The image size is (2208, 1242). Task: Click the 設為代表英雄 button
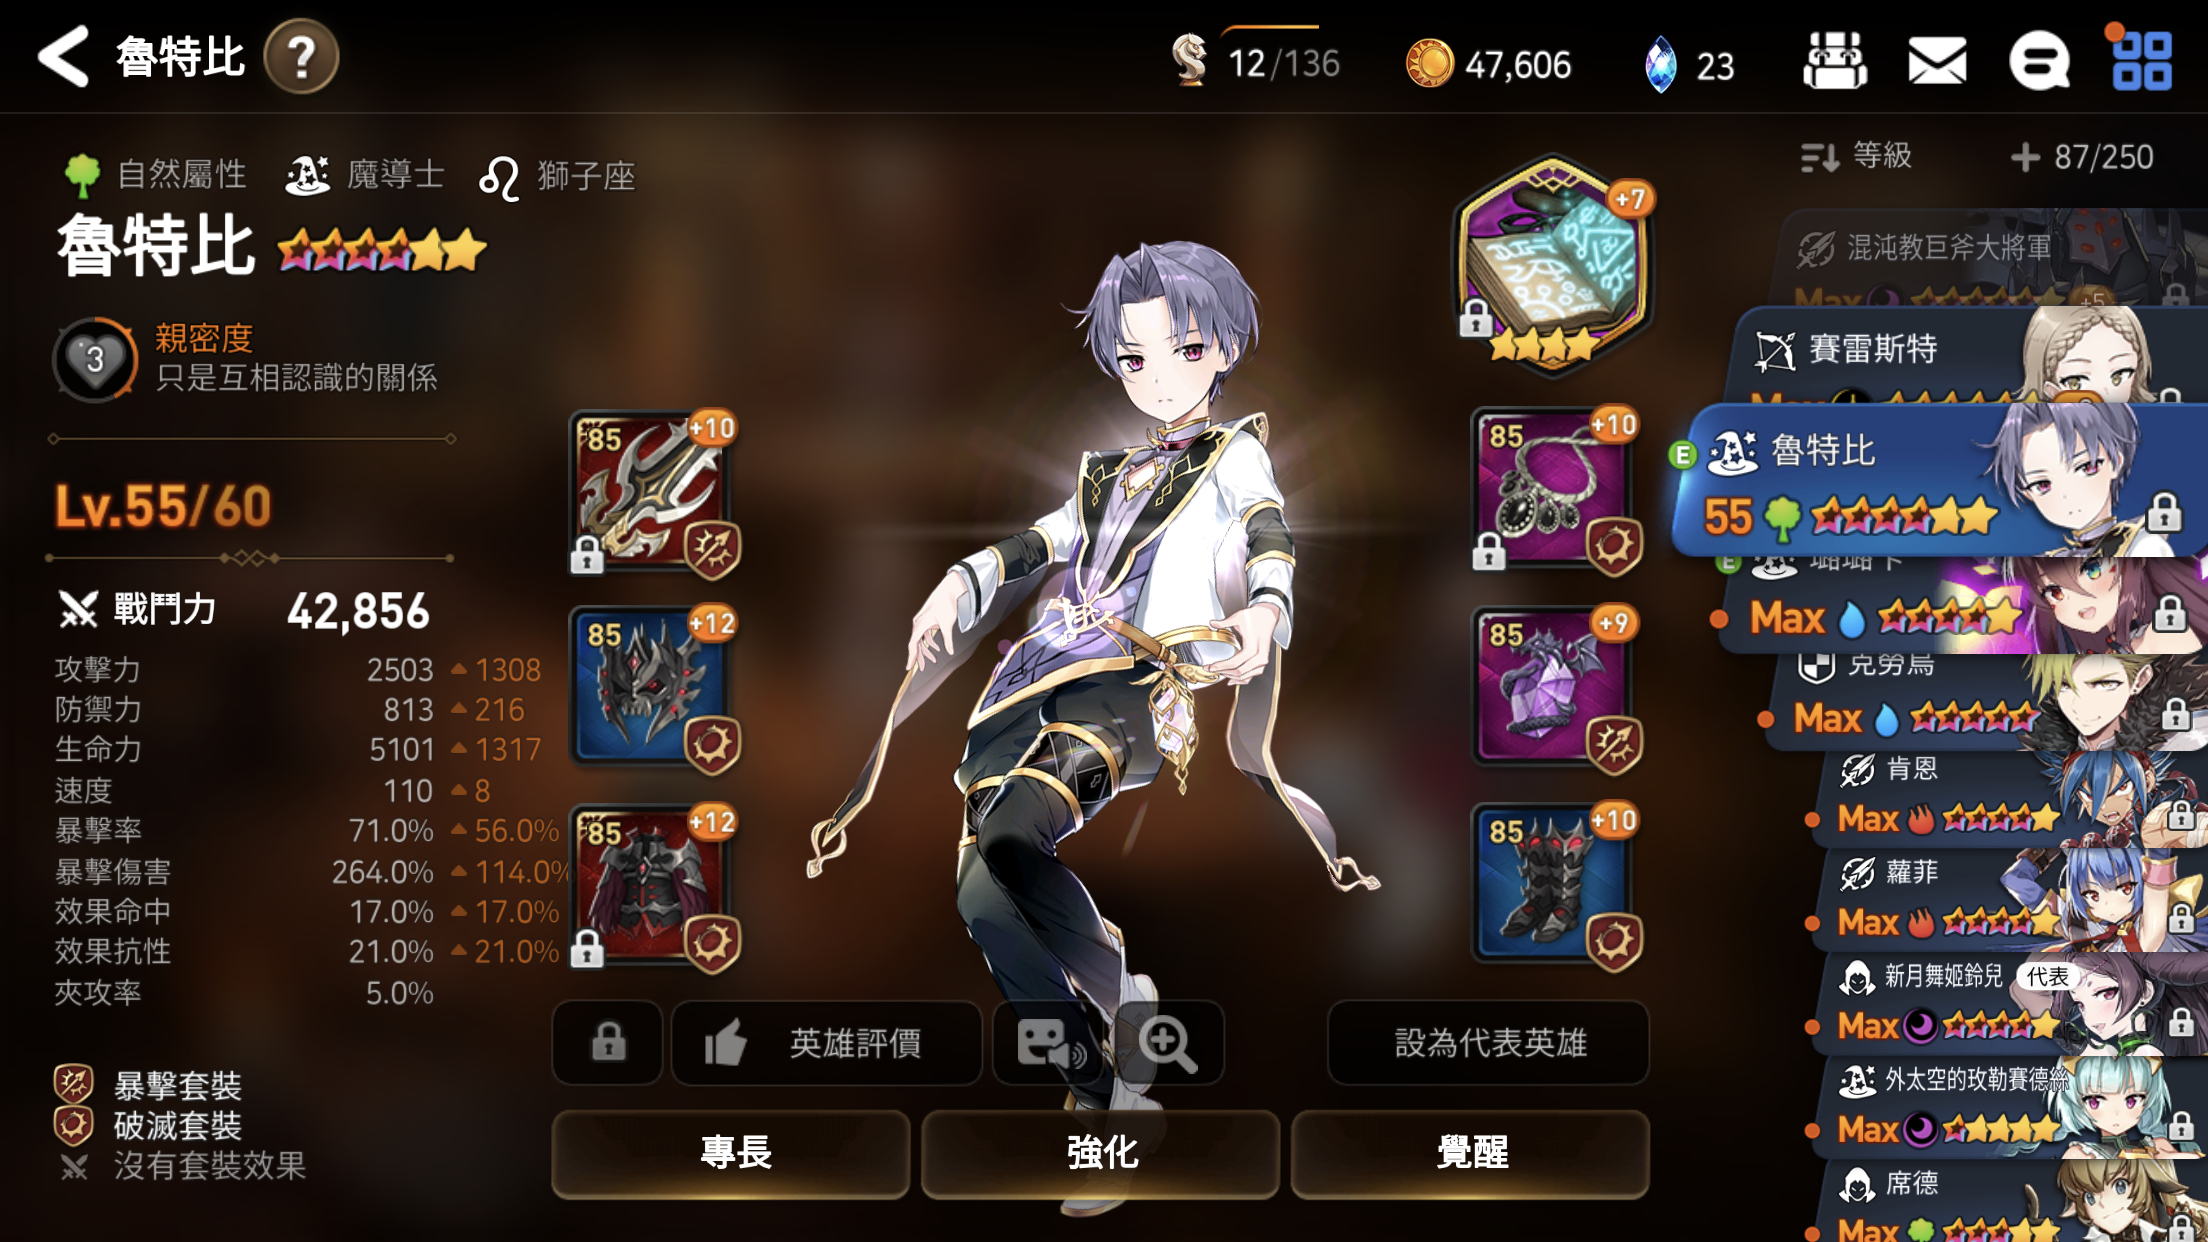click(1488, 1043)
